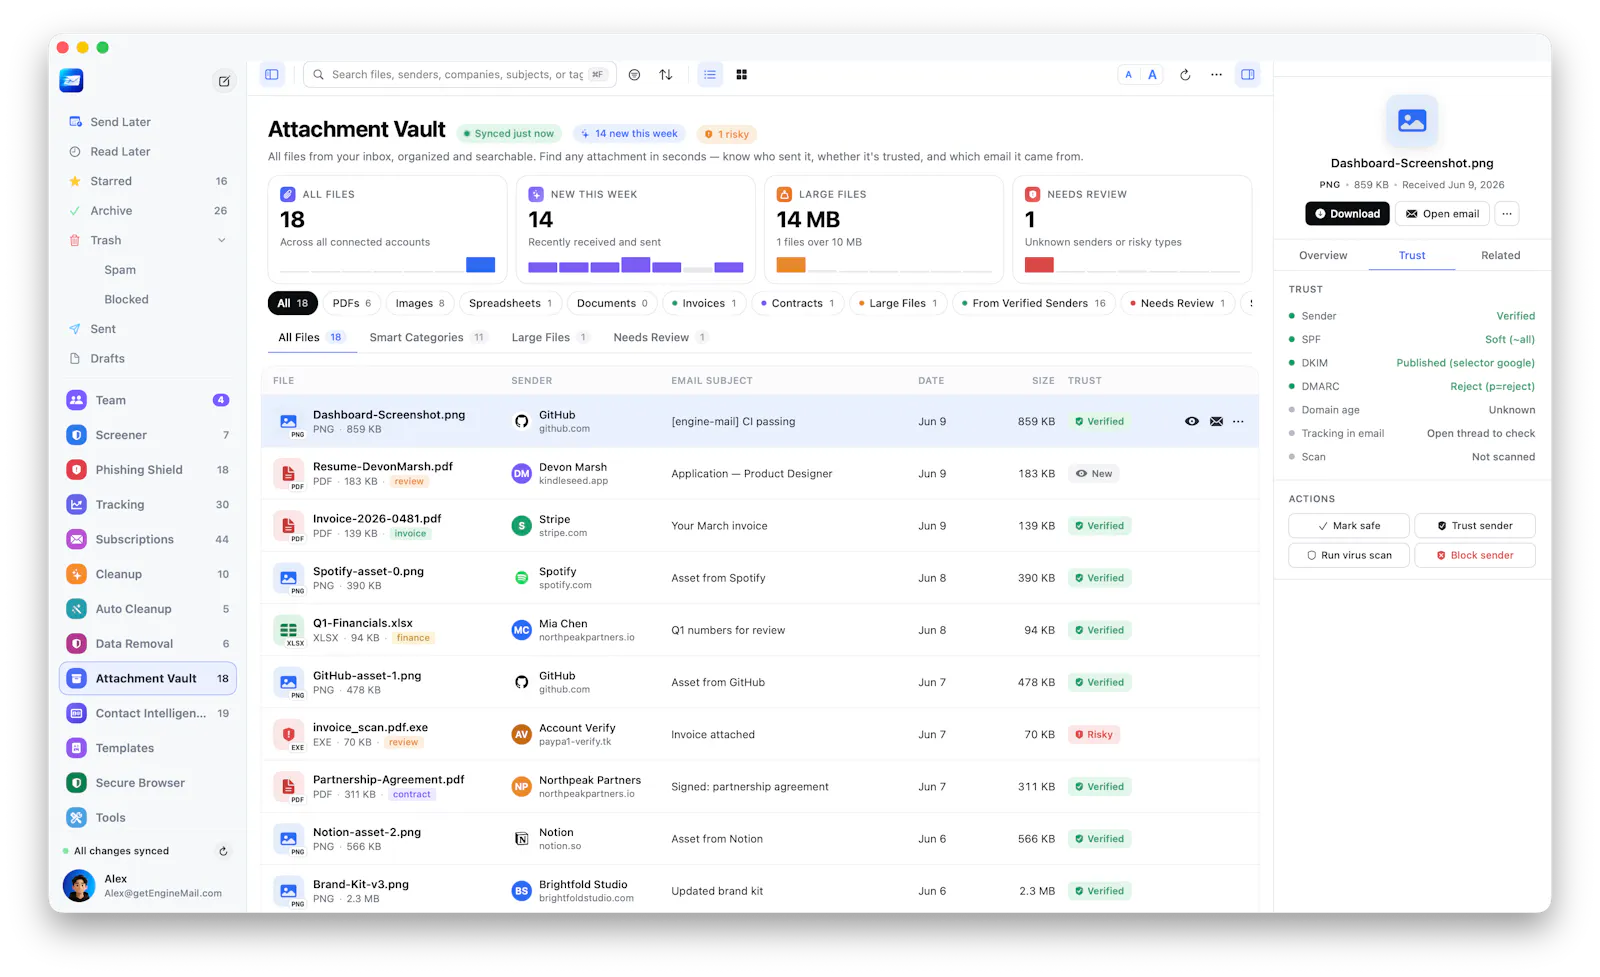
Task: Collapse the Trash folder chevron
Action: pos(222,240)
